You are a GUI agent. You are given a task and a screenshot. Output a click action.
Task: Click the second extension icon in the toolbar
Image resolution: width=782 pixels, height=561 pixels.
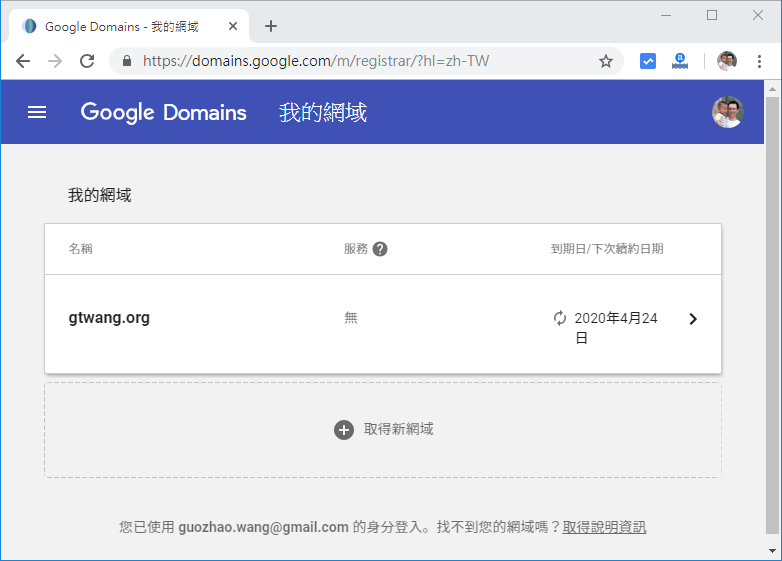tap(680, 61)
